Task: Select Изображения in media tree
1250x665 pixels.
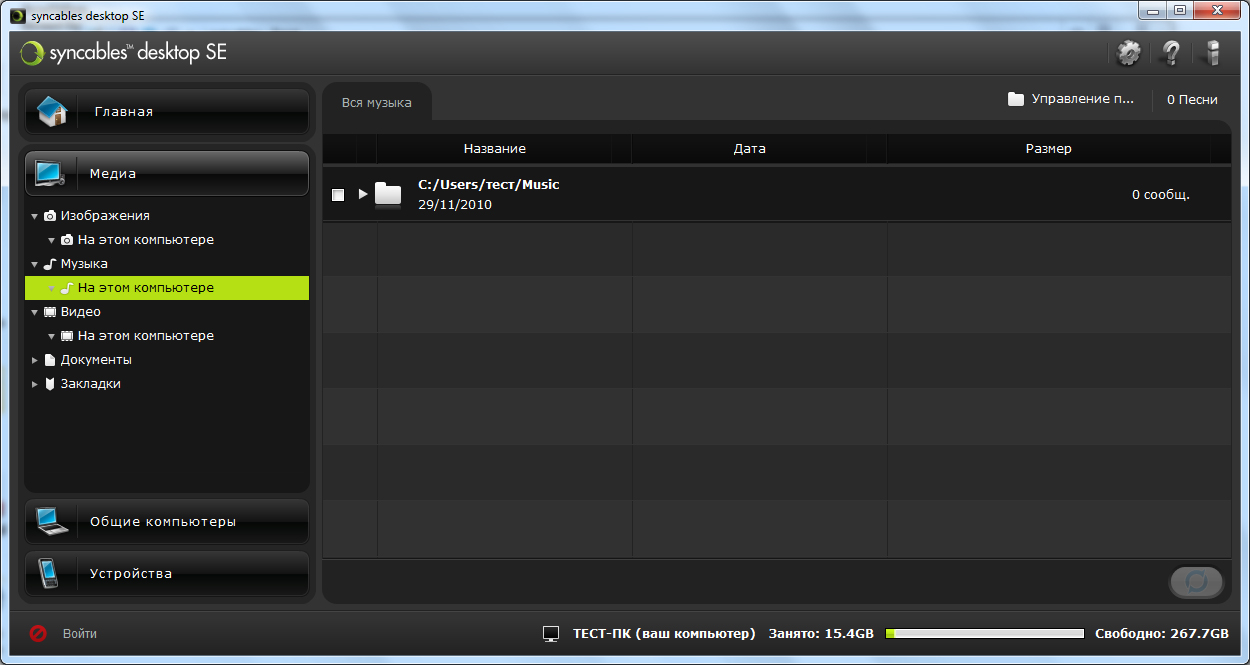Action: pyautogui.click(x=105, y=216)
